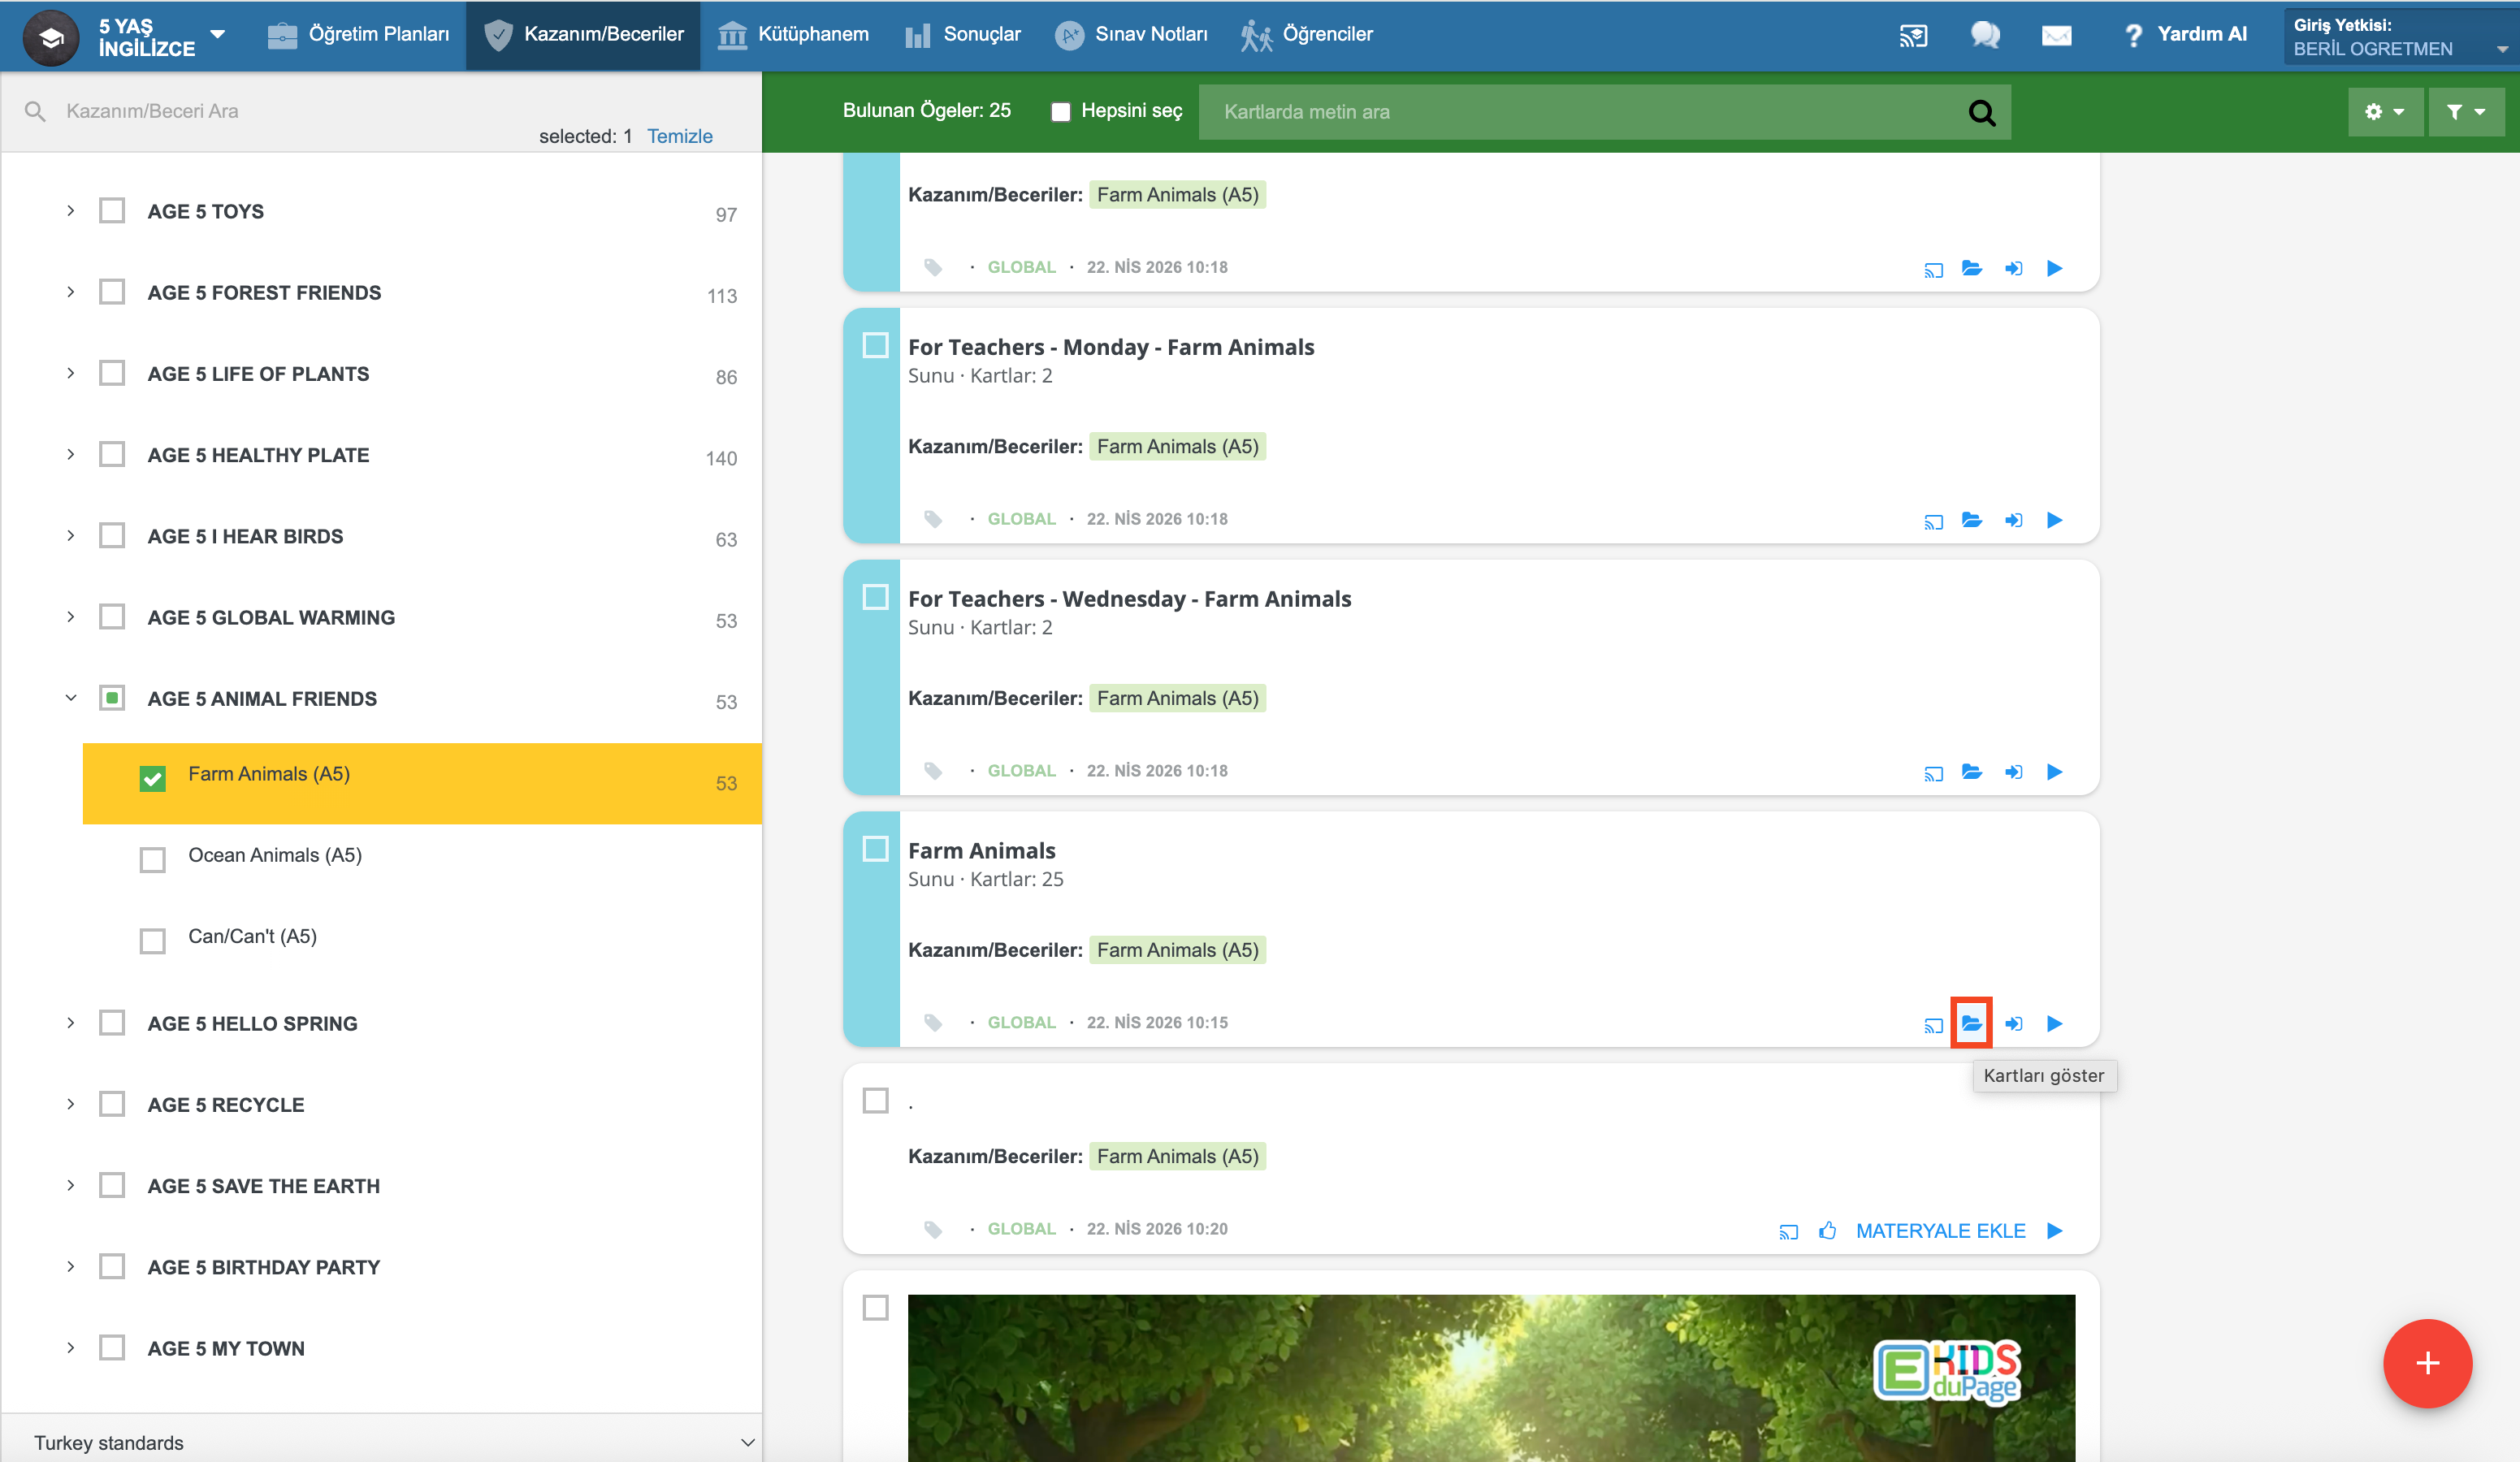Click the search magnifier in card search
Image resolution: width=2520 pixels, height=1462 pixels.
pyautogui.click(x=1982, y=112)
